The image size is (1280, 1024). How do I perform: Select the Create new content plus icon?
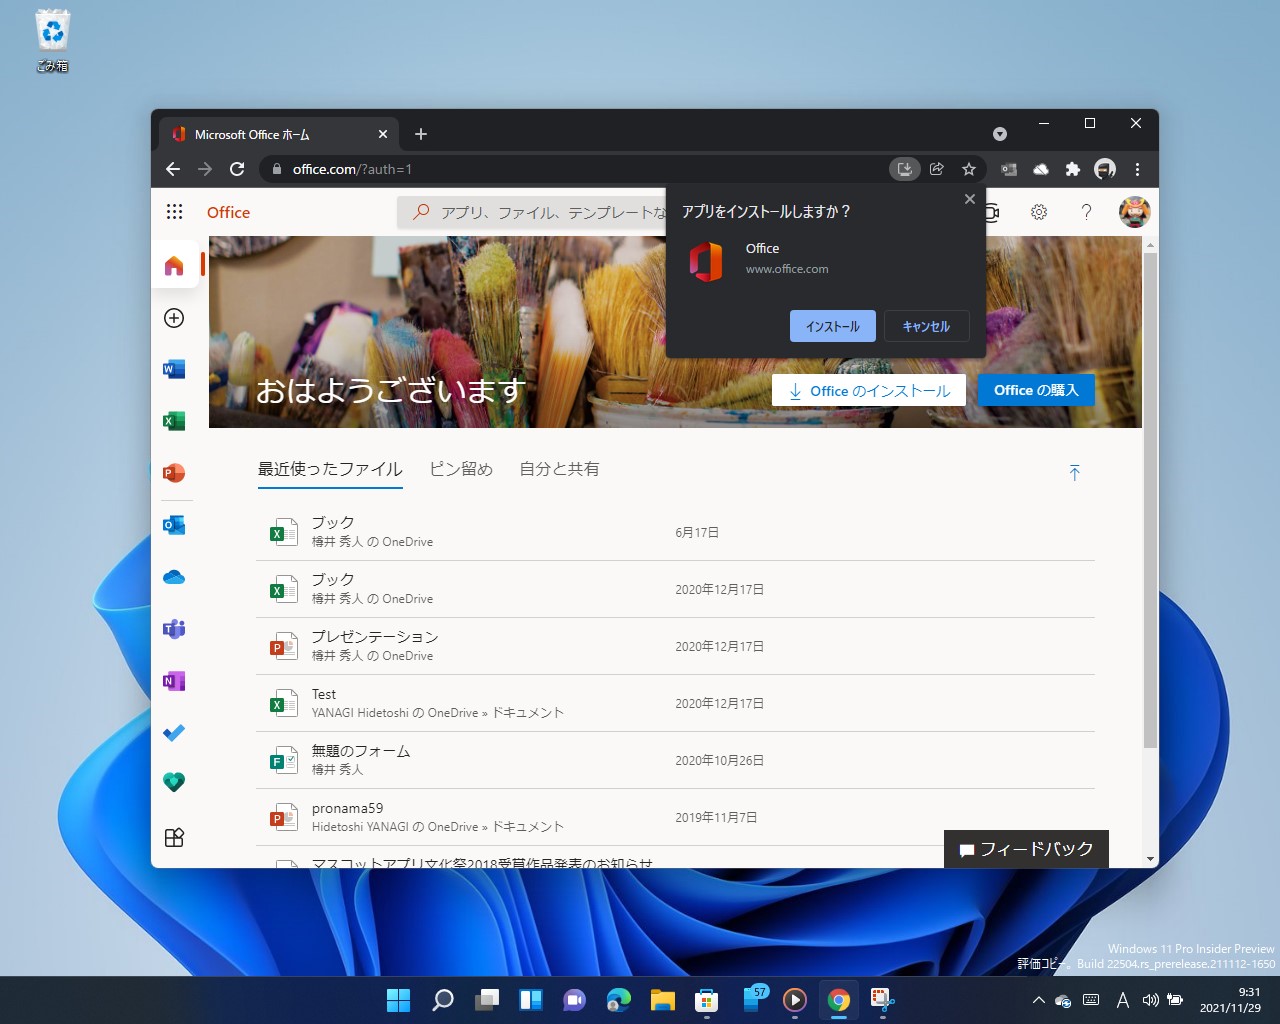point(174,318)
